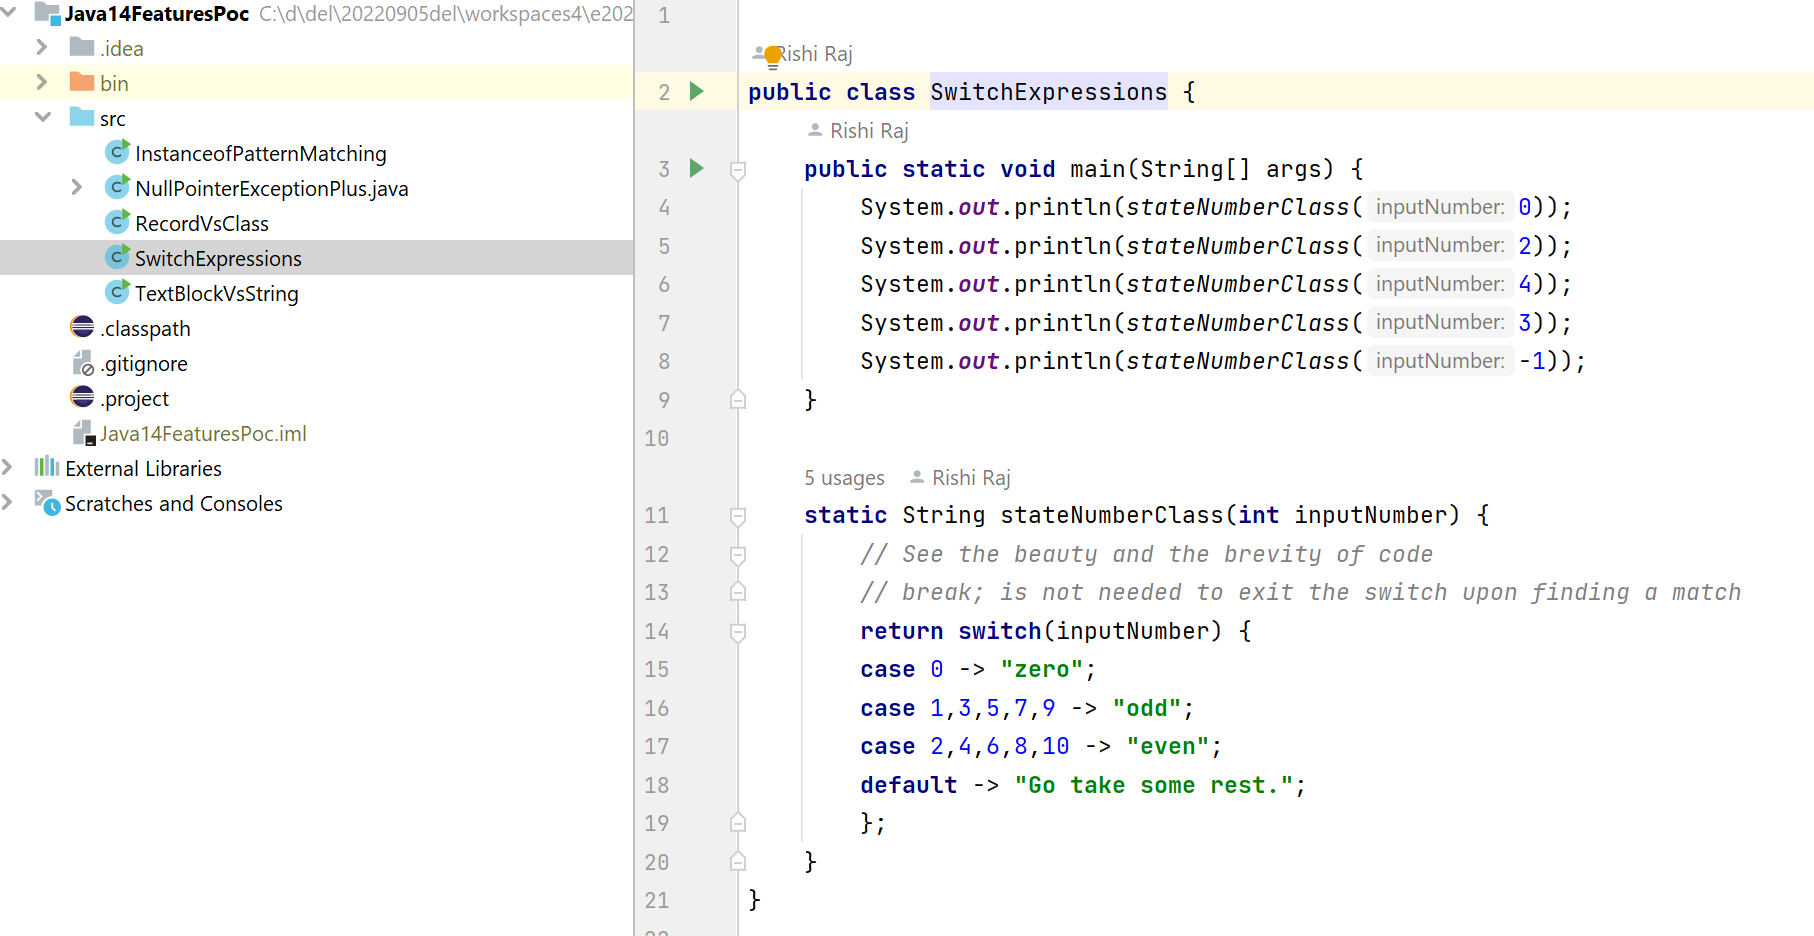Click the RecordVsClass class file icon
The height and width of the screenshot is (936, 1814).
pos(117,223)
